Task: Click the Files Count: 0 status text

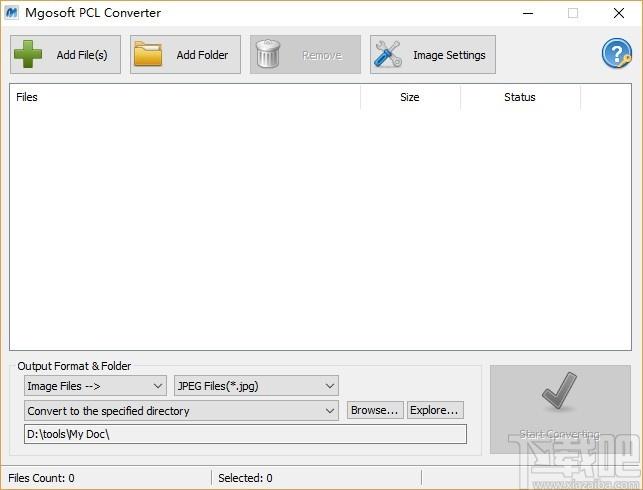Action: [x=41, y=478]
